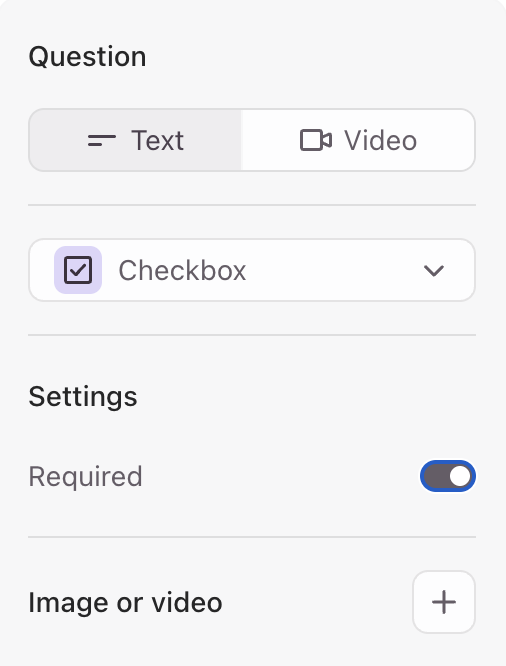Expand the chevron arrow next to Checkbox
506x666 pixels.
(x=434, y=271)
